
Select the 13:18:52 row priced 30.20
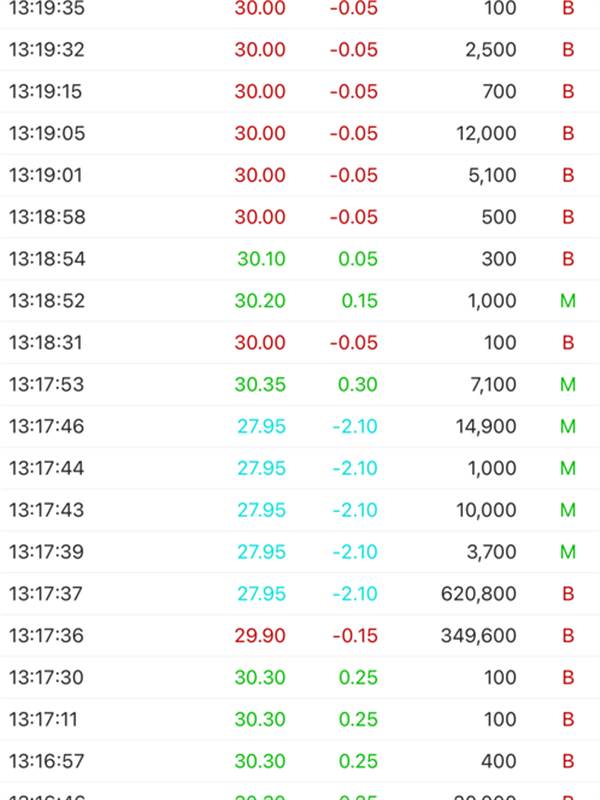(x=300, y=301)
